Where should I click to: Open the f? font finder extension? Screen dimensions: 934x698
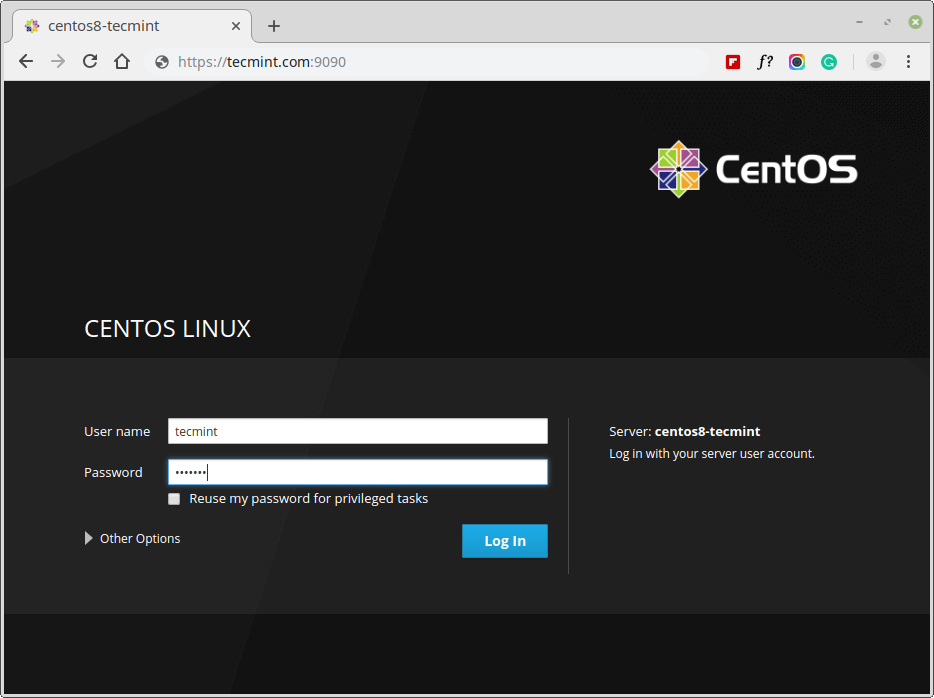click(765, 62)
